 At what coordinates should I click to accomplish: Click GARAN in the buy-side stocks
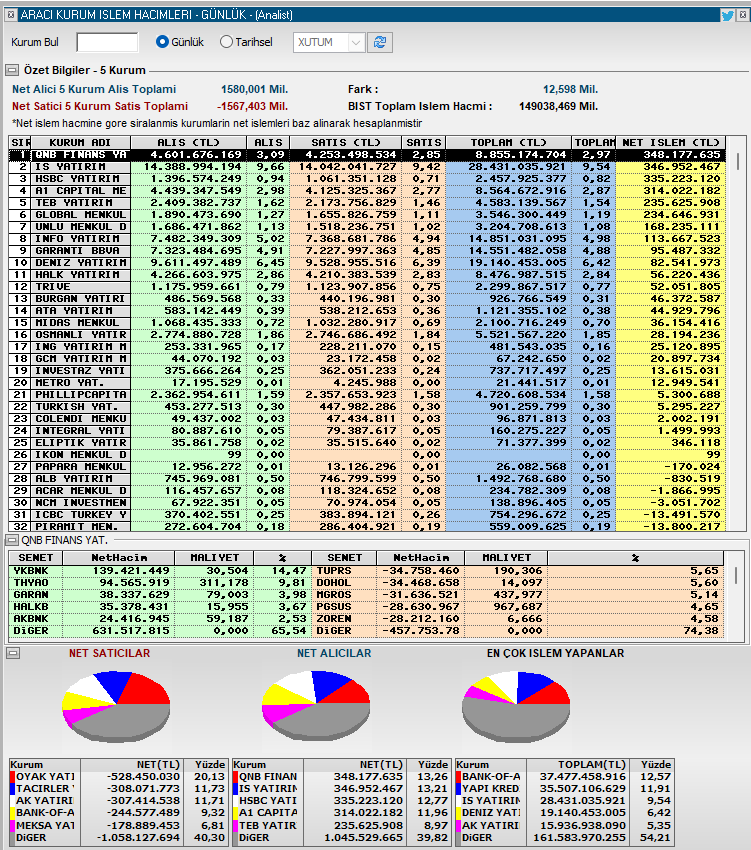(31, 595)
